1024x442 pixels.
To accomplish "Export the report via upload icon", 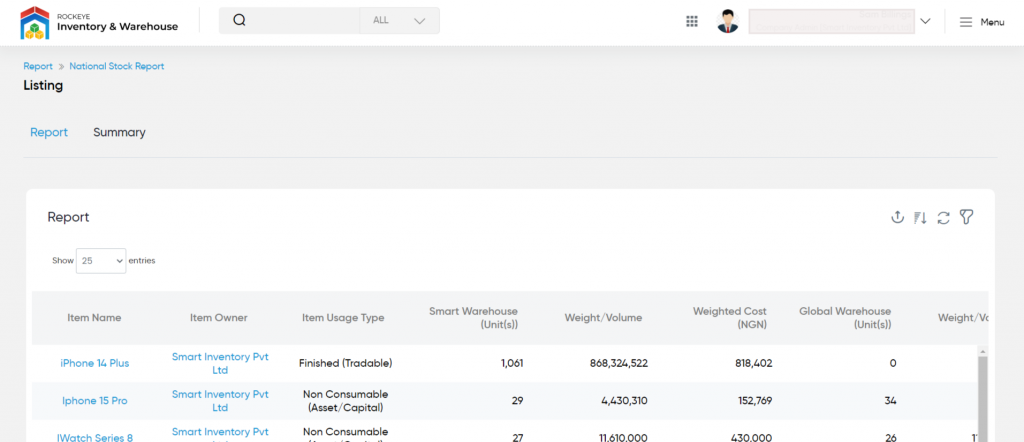I will 897,217.
